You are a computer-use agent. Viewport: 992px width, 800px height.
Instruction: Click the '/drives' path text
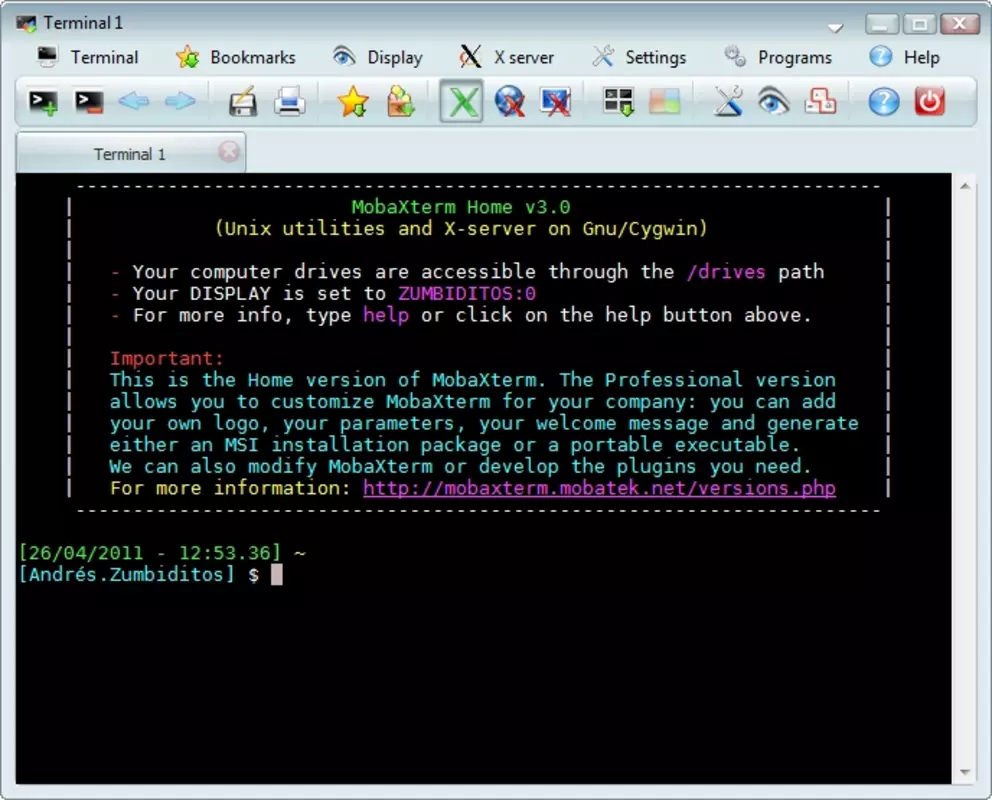[726, 272]
